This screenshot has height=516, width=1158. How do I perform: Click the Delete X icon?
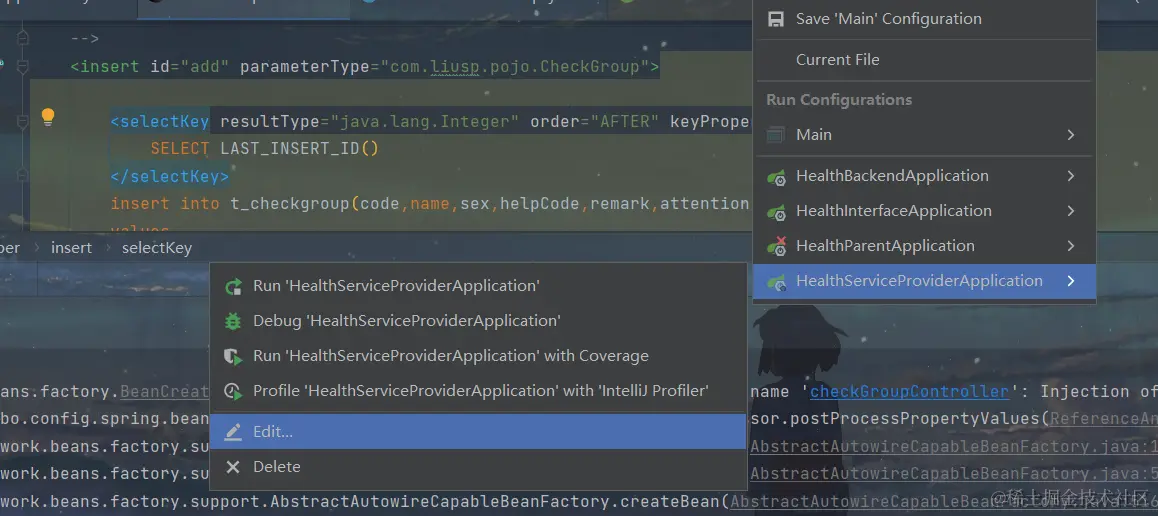click(233, 467)
